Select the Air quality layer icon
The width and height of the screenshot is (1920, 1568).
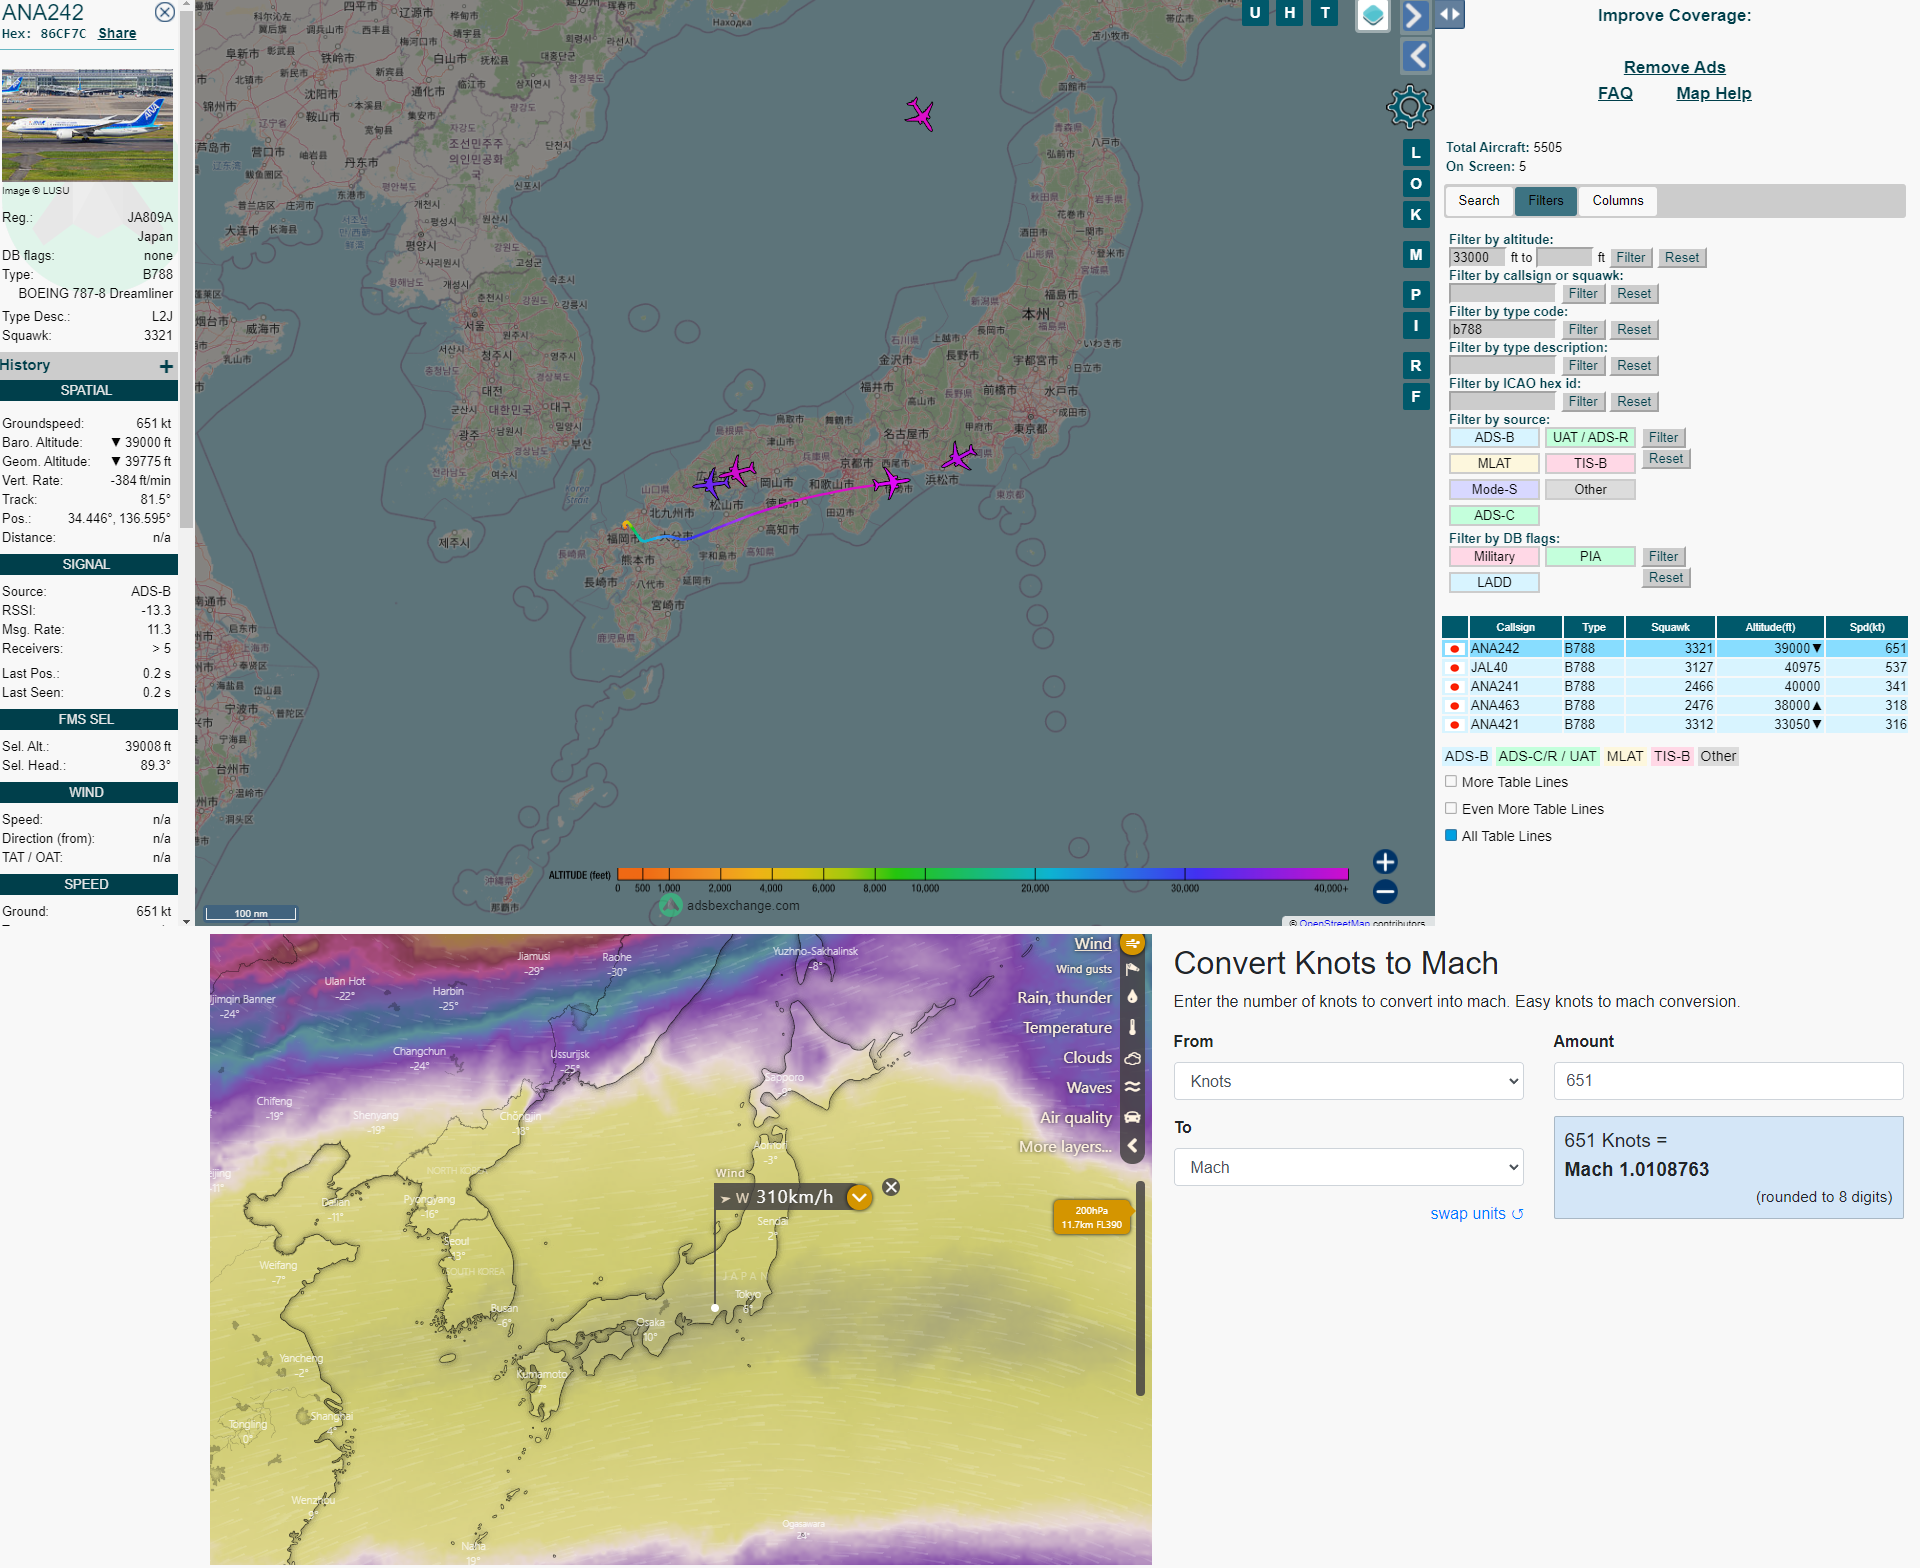pos(1132,1117)
